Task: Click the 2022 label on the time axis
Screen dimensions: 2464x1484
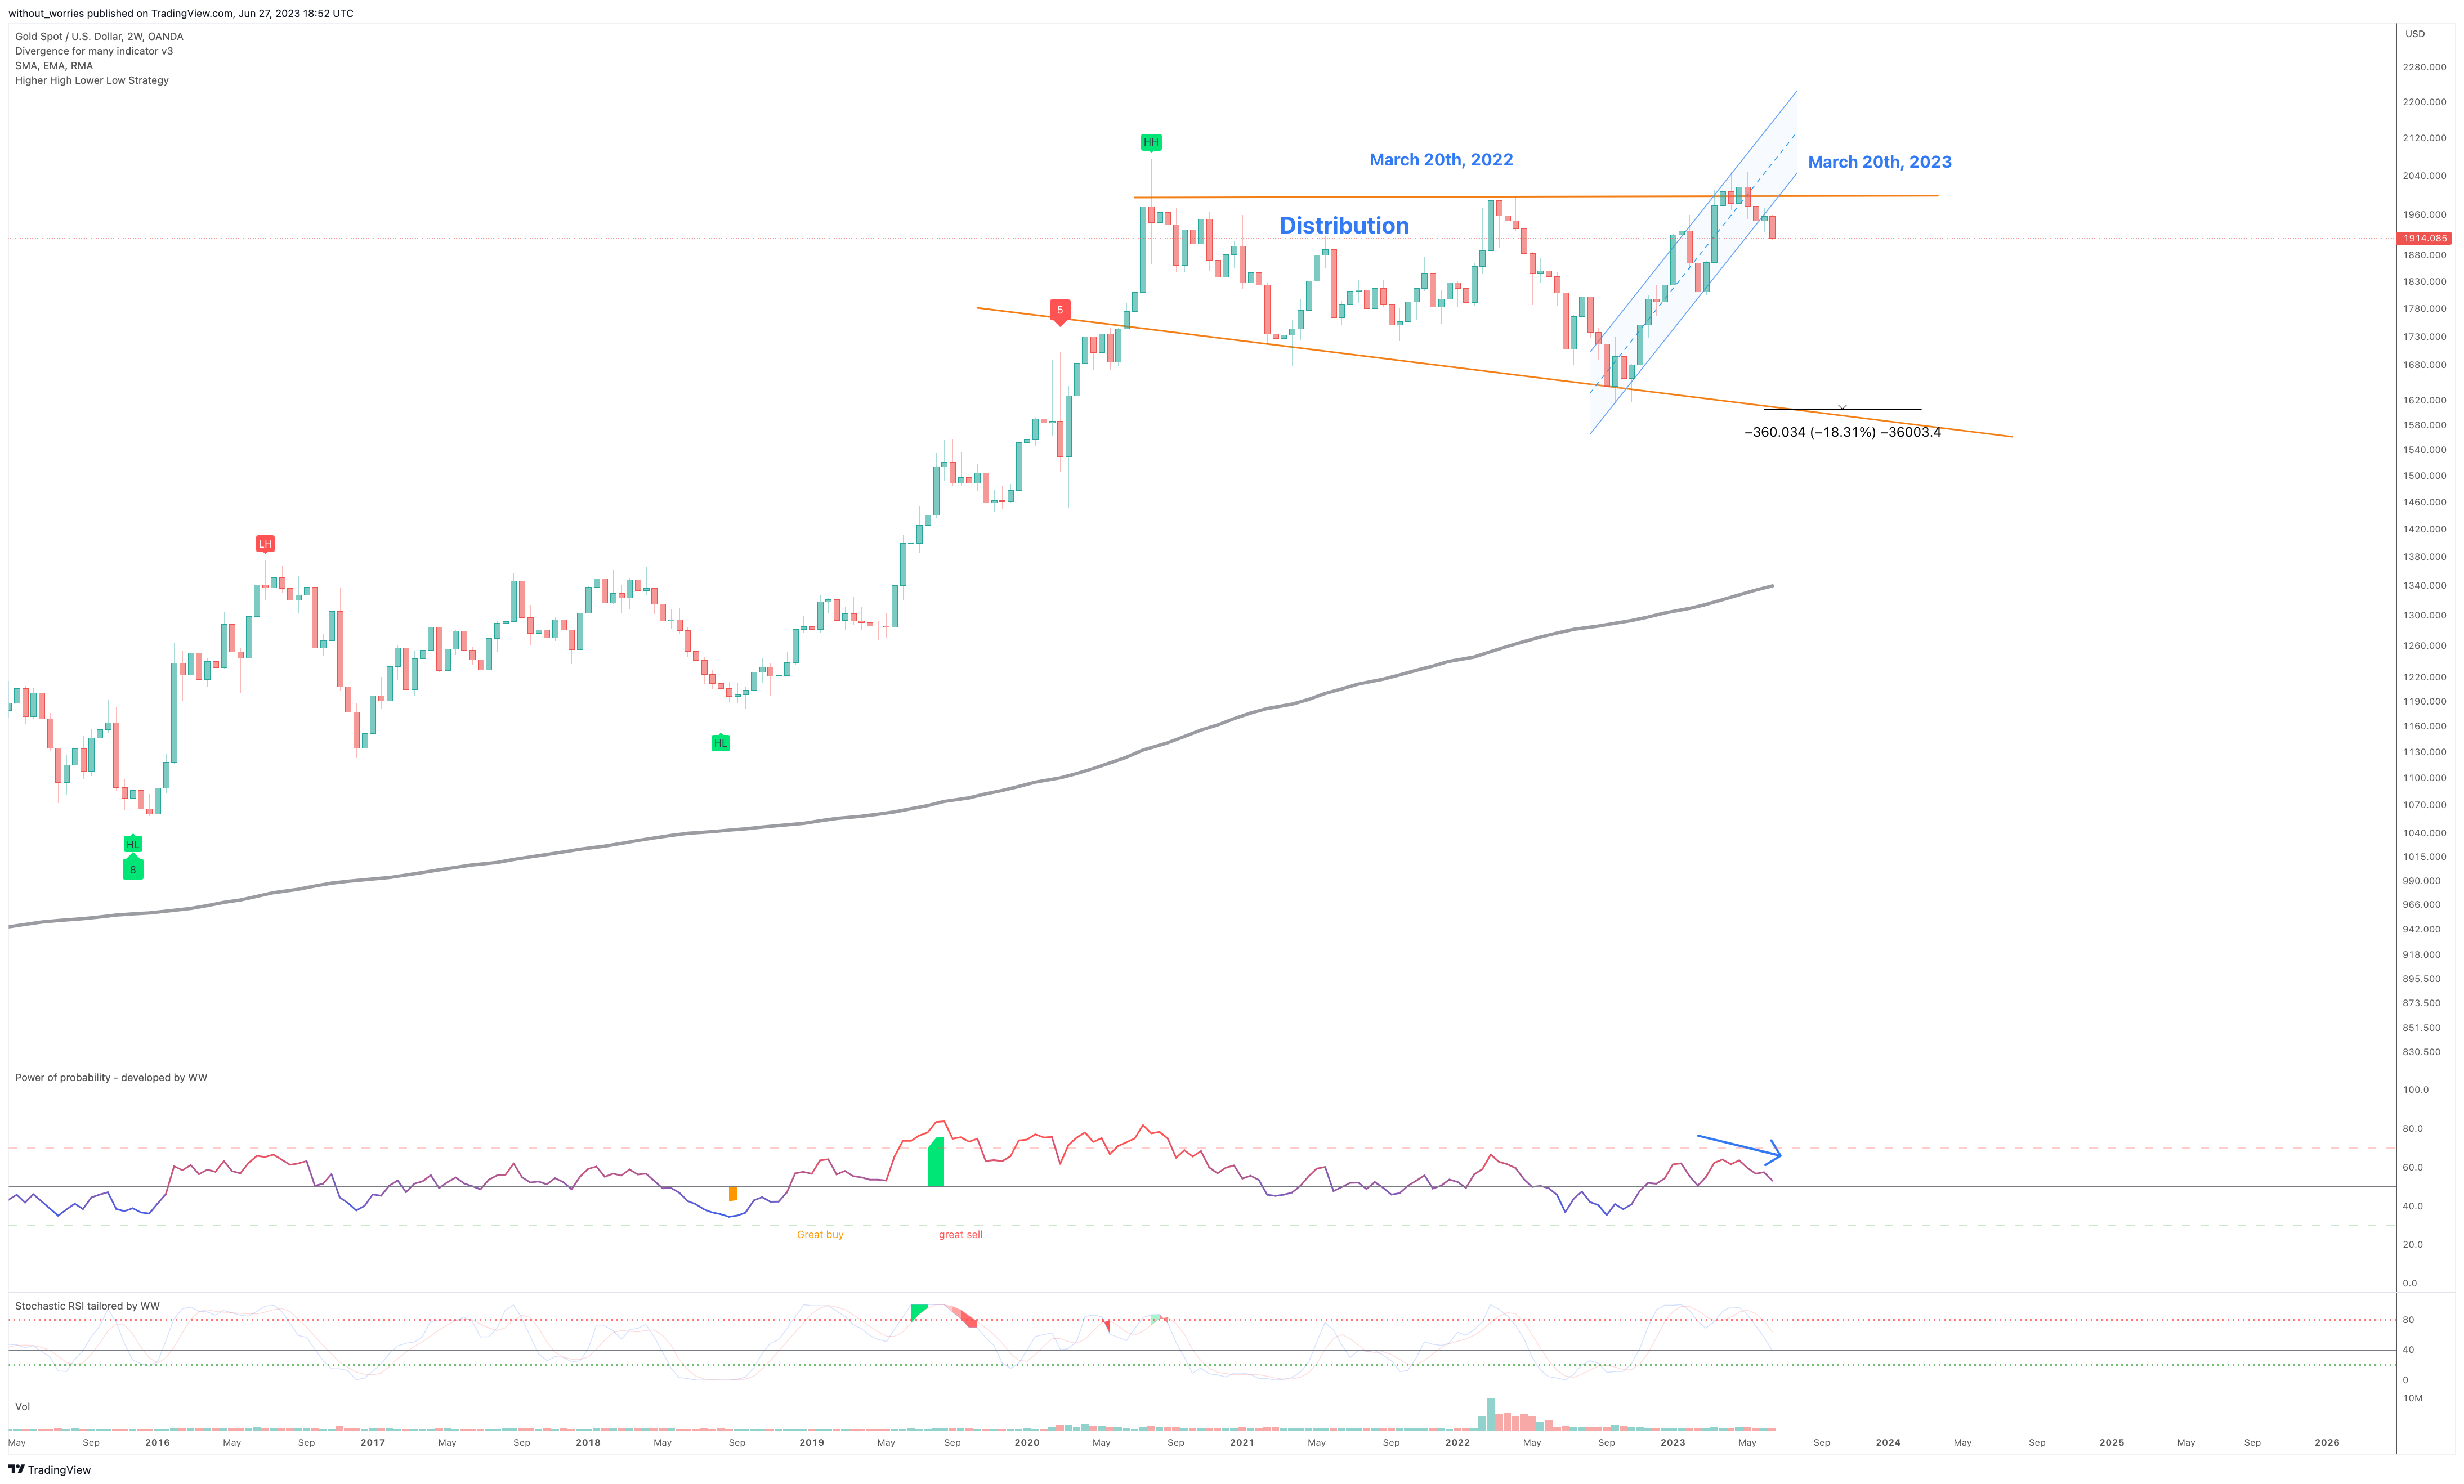Action: [1458, 1443]
